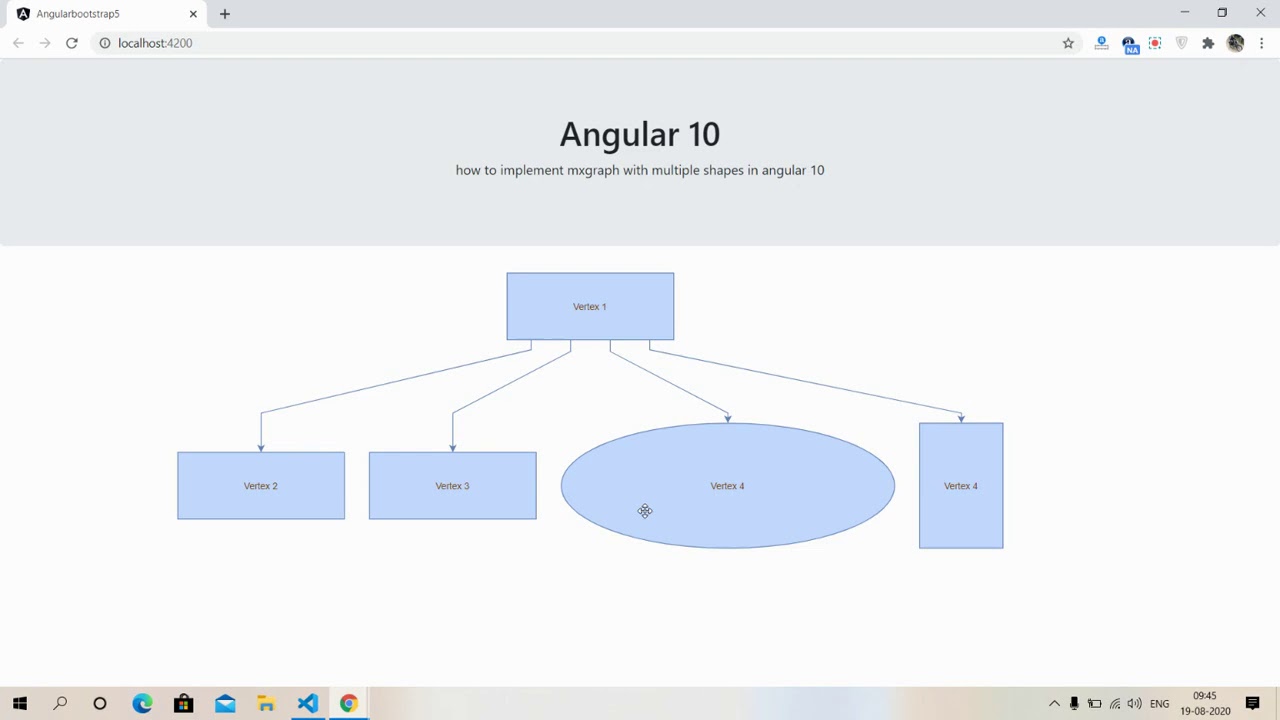This screenshot has height=720, width=1280.
Task: Open File Explorer from taskbar
Action: point(266,703)
